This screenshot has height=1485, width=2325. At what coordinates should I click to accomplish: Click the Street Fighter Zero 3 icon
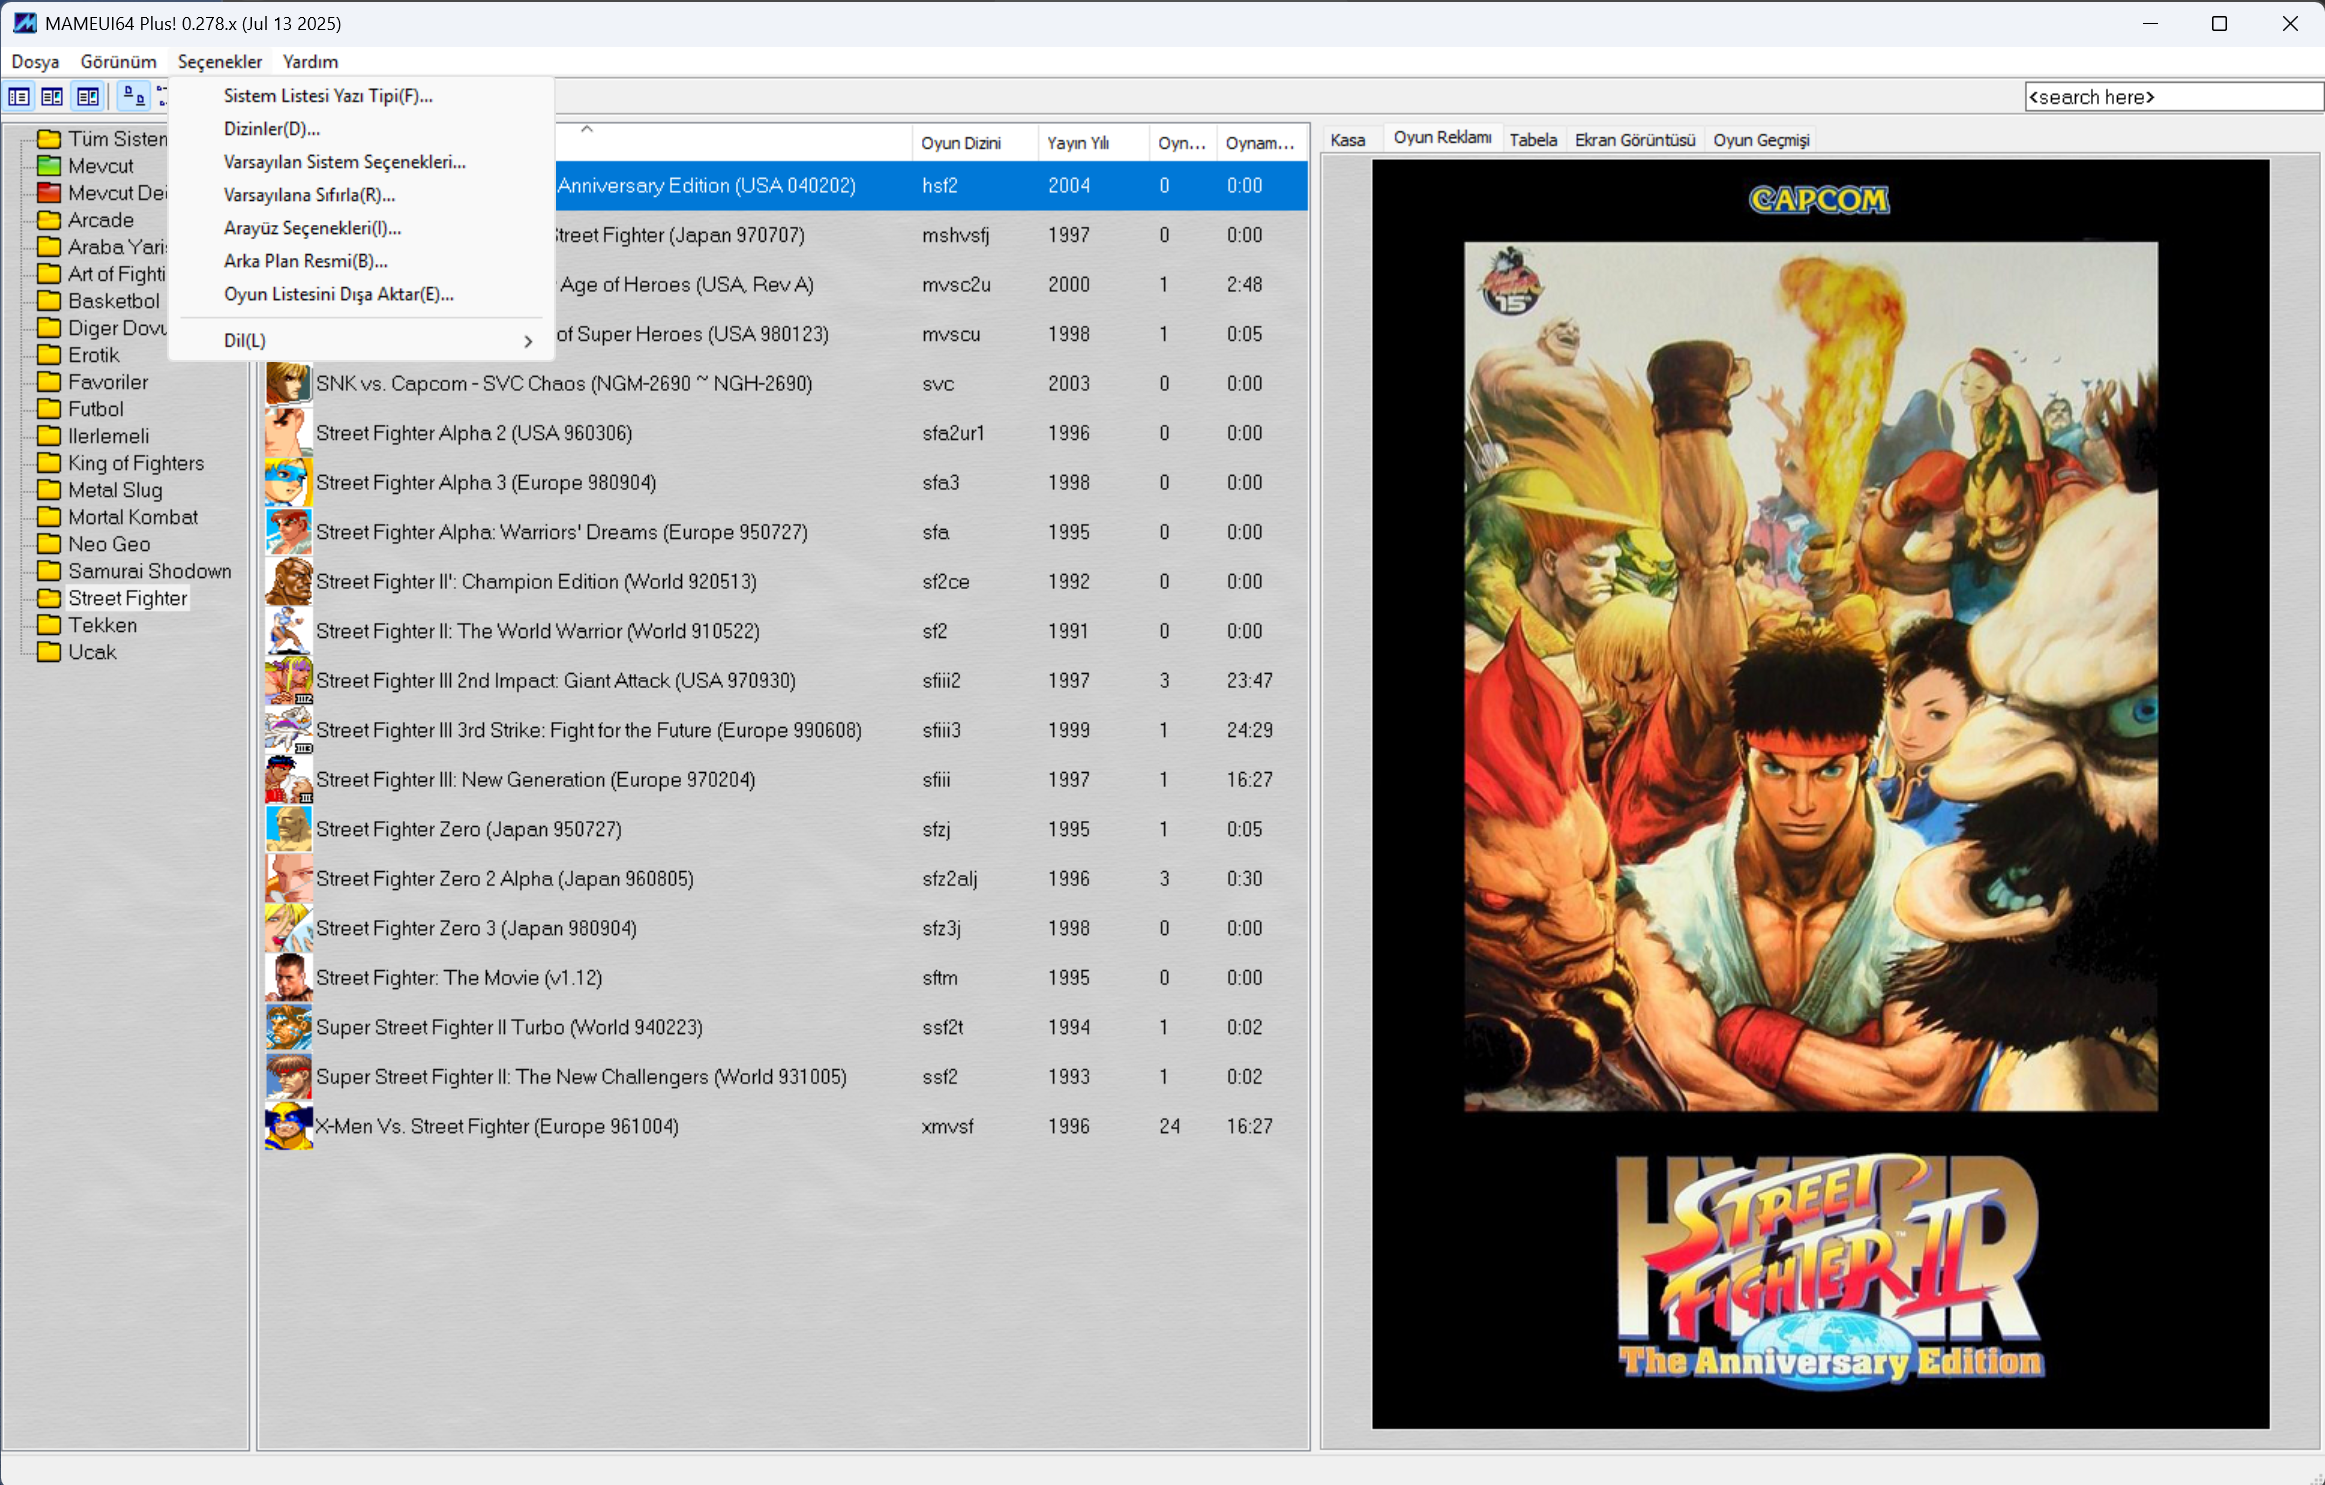coord(288,928)
